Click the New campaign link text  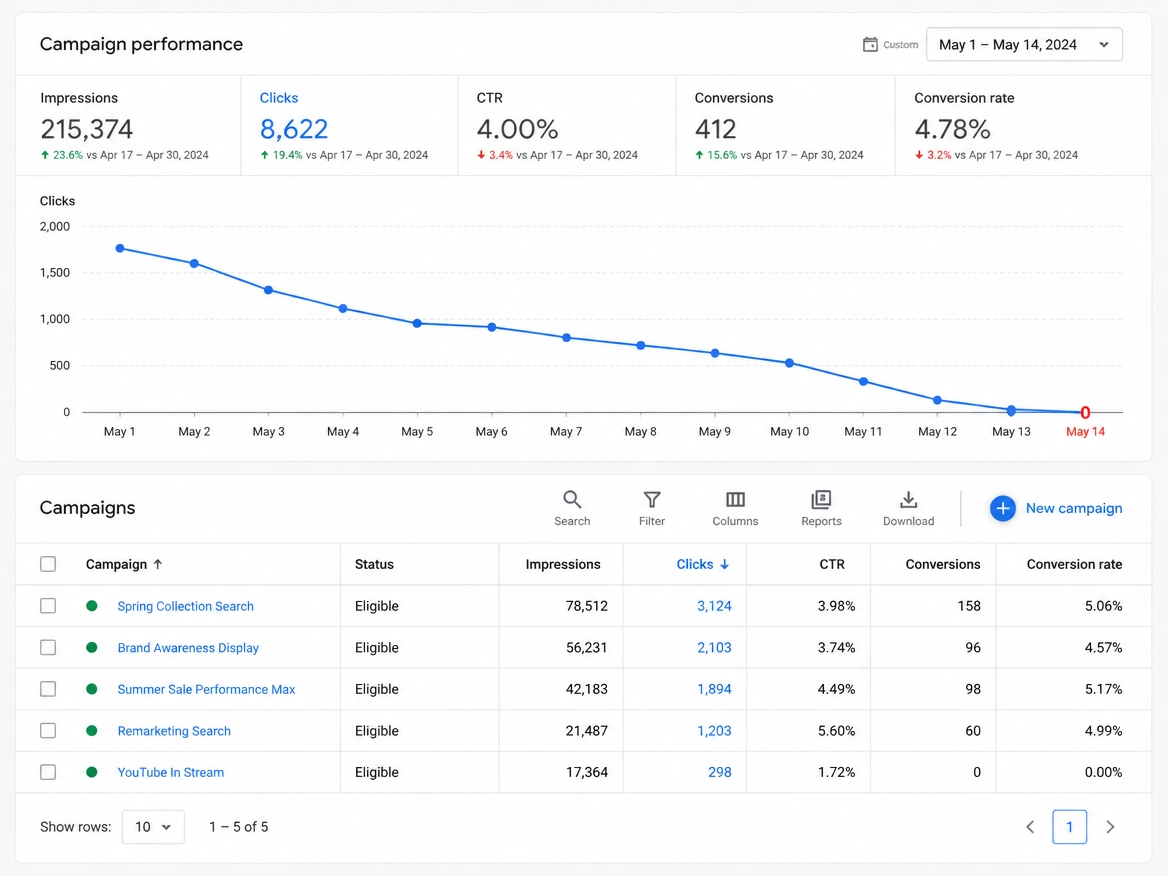(x=1073, y=508)
